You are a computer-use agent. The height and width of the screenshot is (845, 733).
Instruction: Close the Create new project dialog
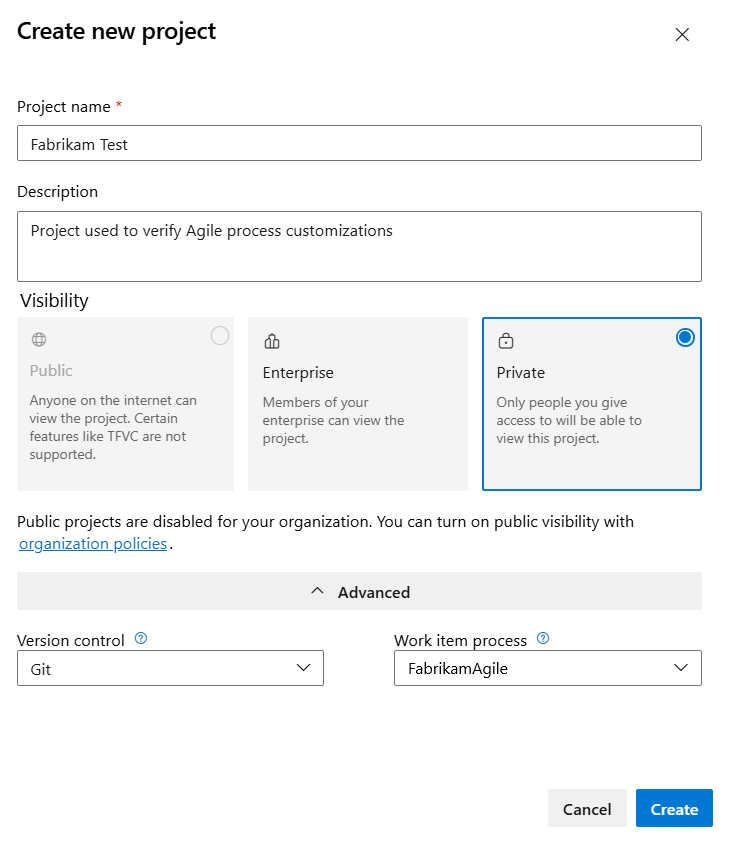click(x=682, y=34)
